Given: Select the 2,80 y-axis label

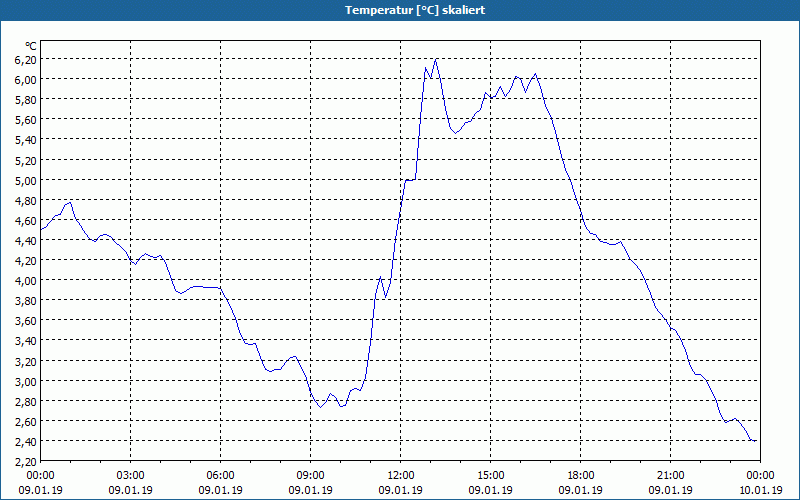Looking at the screenshot, I should (26, 402).
